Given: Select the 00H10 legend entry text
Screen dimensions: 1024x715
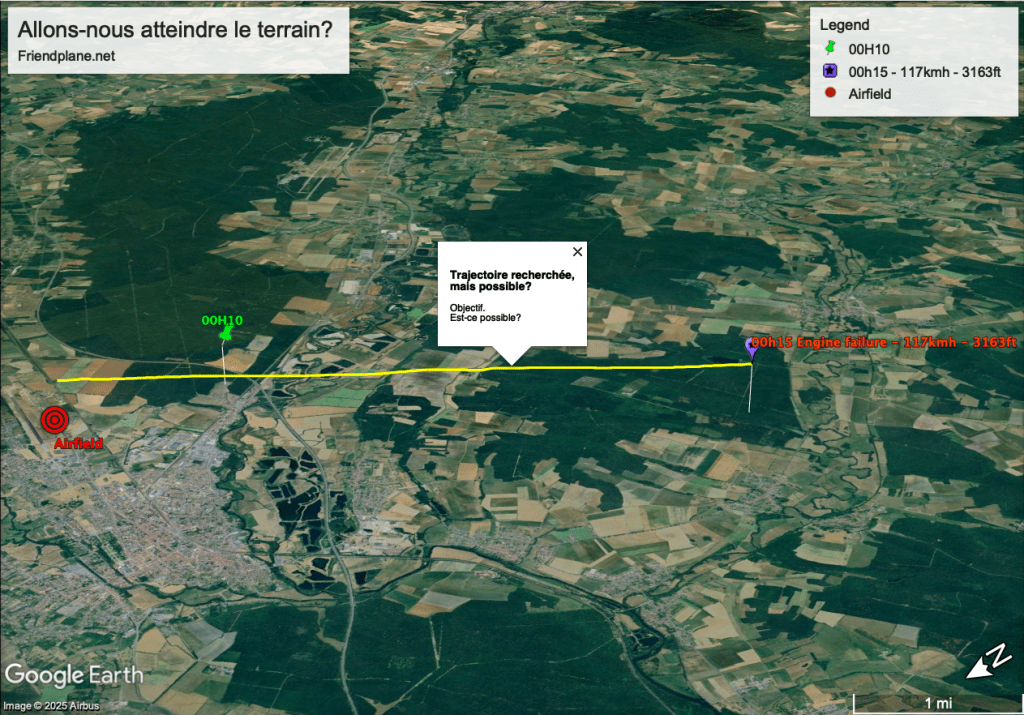Looking at the screenshot, I should [869, 48].
